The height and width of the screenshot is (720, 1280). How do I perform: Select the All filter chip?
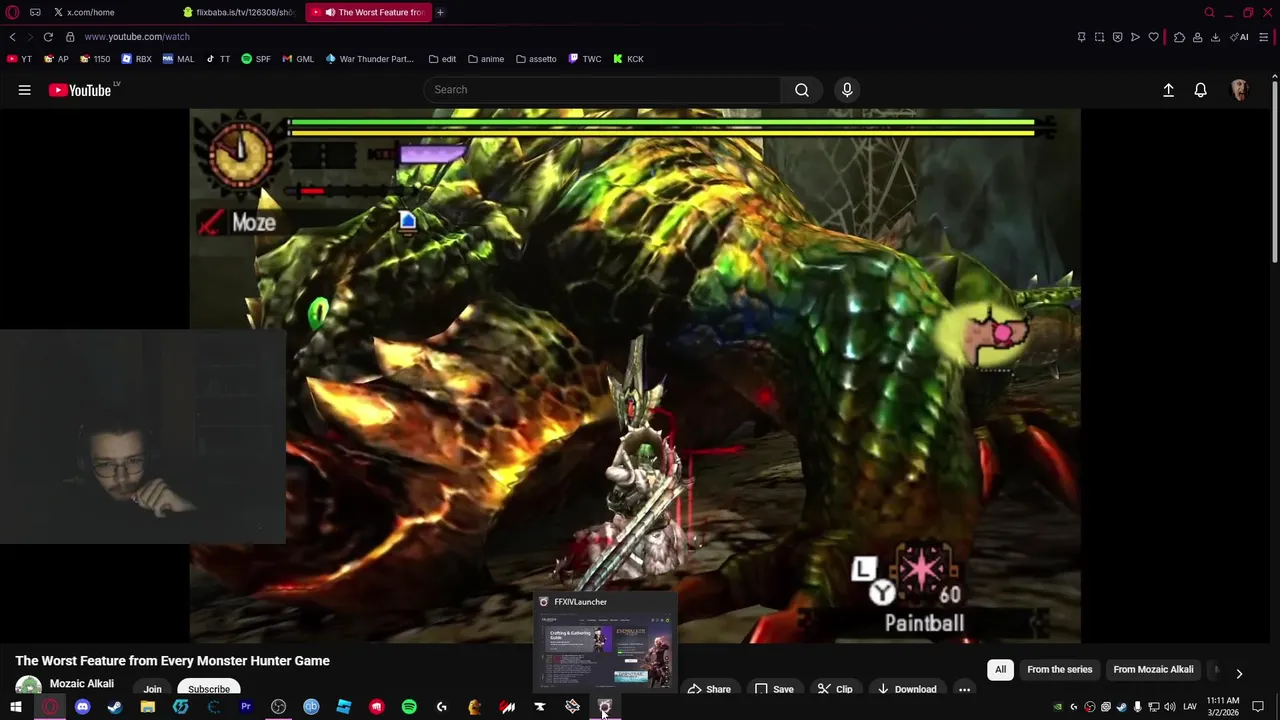[1000, 670]
